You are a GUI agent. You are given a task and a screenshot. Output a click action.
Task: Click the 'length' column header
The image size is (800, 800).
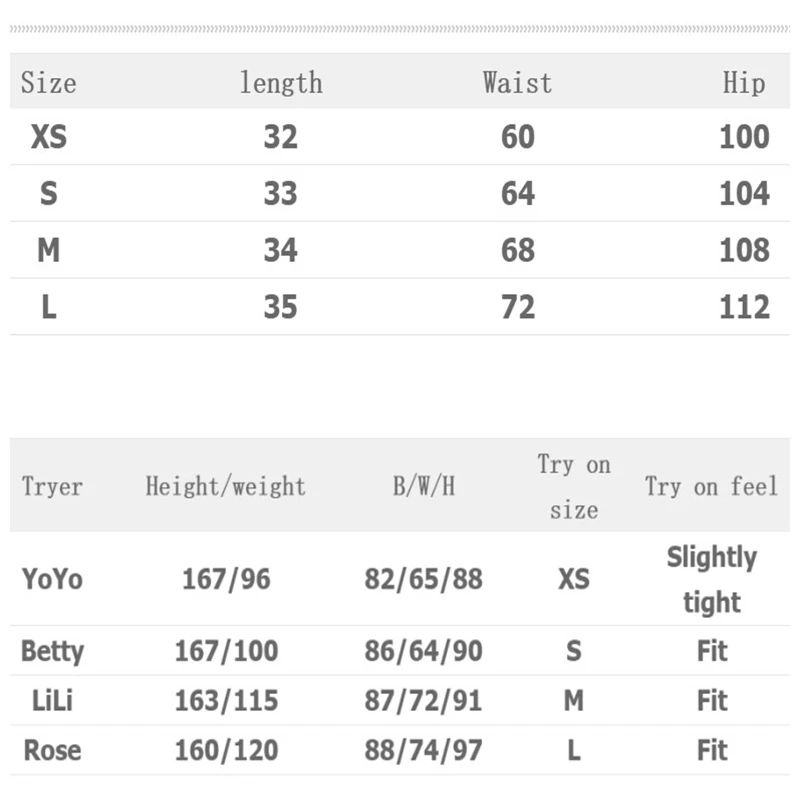pyautogui.click(x=281, y=82)
